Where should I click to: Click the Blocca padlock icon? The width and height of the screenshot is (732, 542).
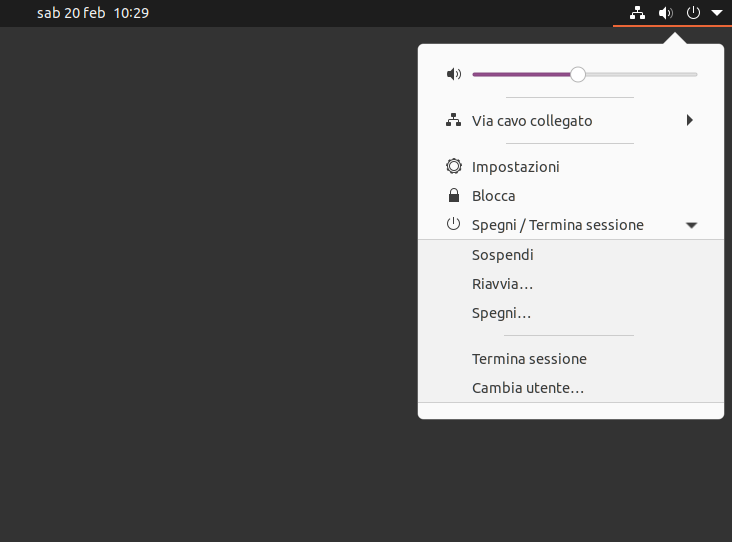pos(454,195)
